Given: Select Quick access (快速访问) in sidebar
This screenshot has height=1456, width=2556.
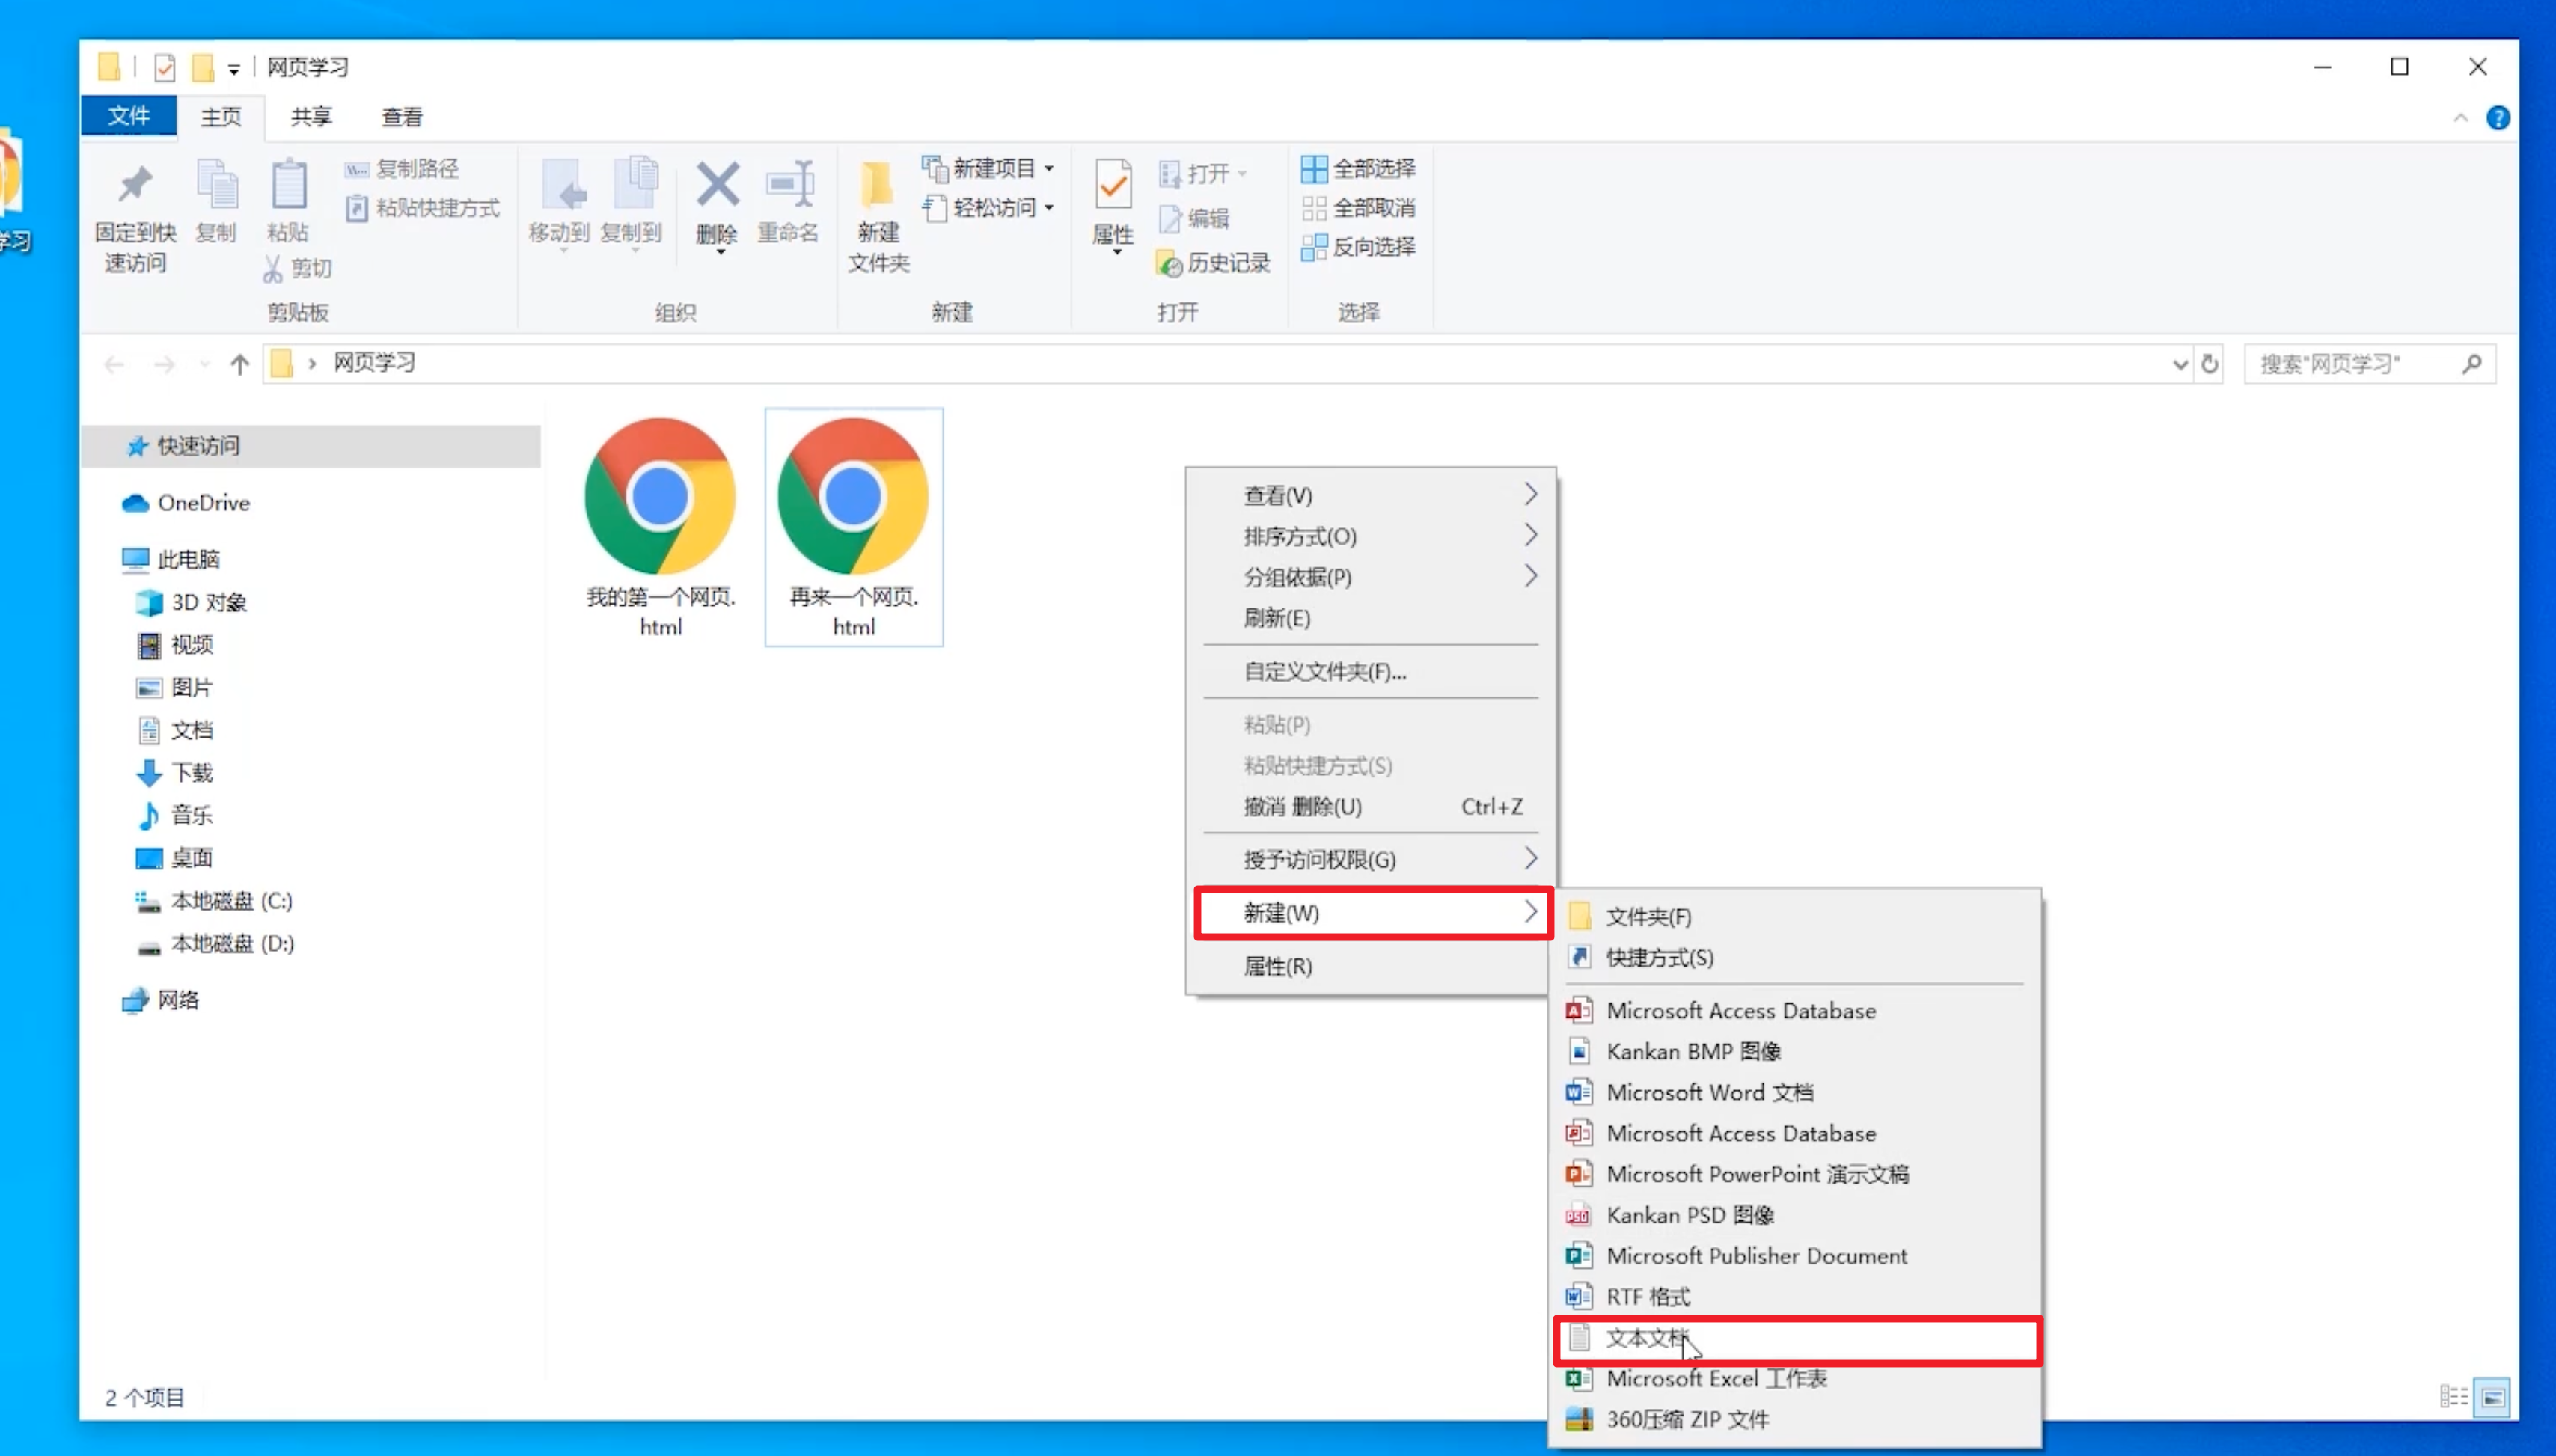Looking at the screenshot, I should point(311,446).
